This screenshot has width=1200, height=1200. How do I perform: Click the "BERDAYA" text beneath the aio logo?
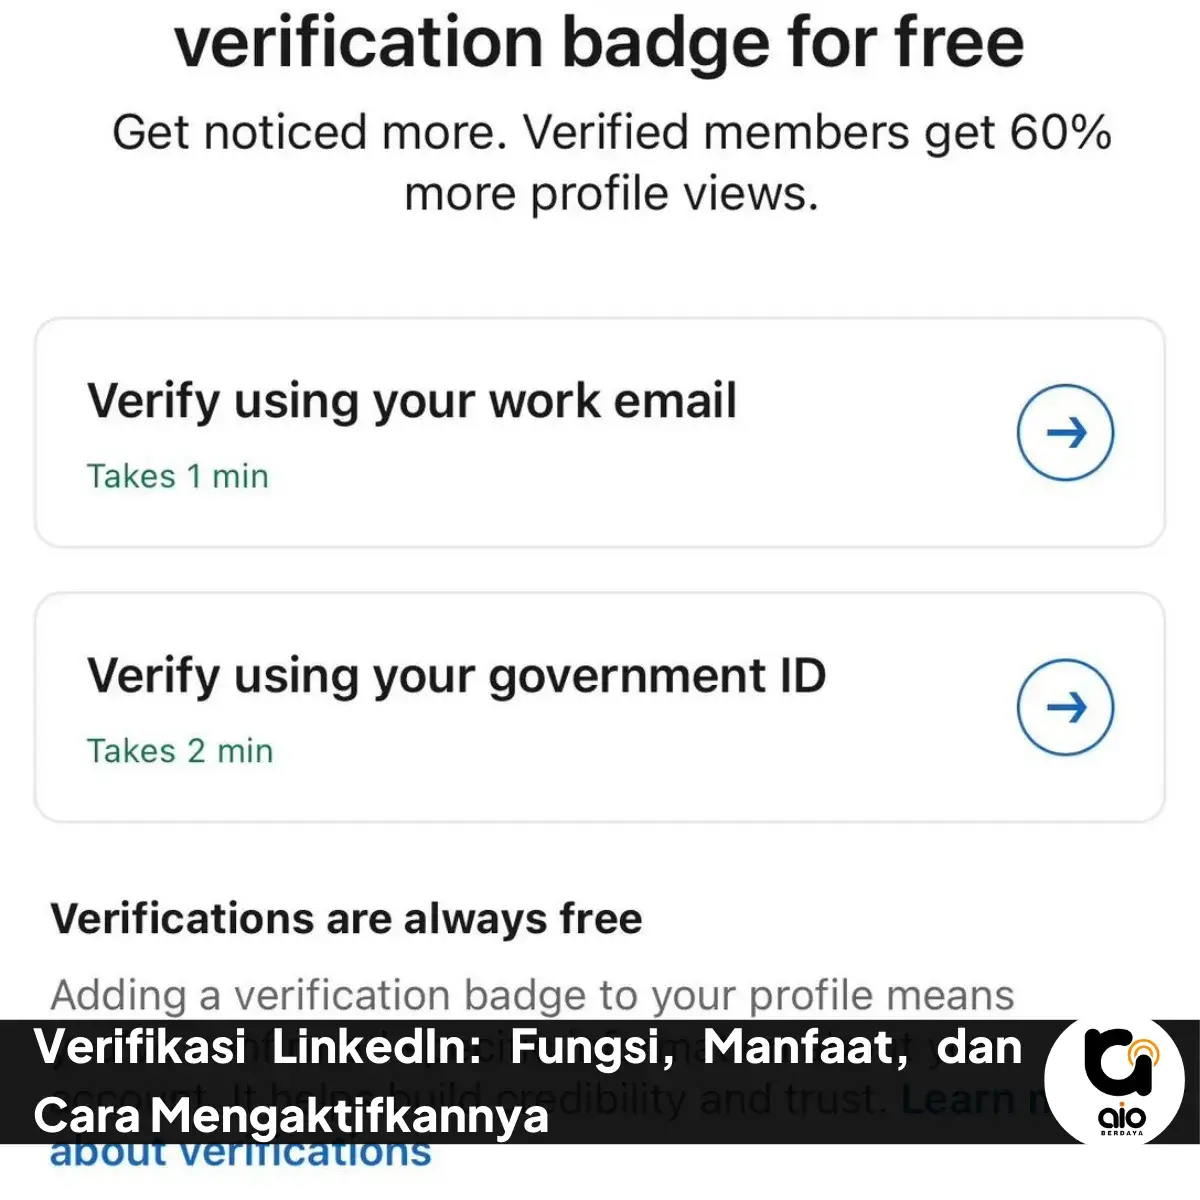(1122, 1133)
